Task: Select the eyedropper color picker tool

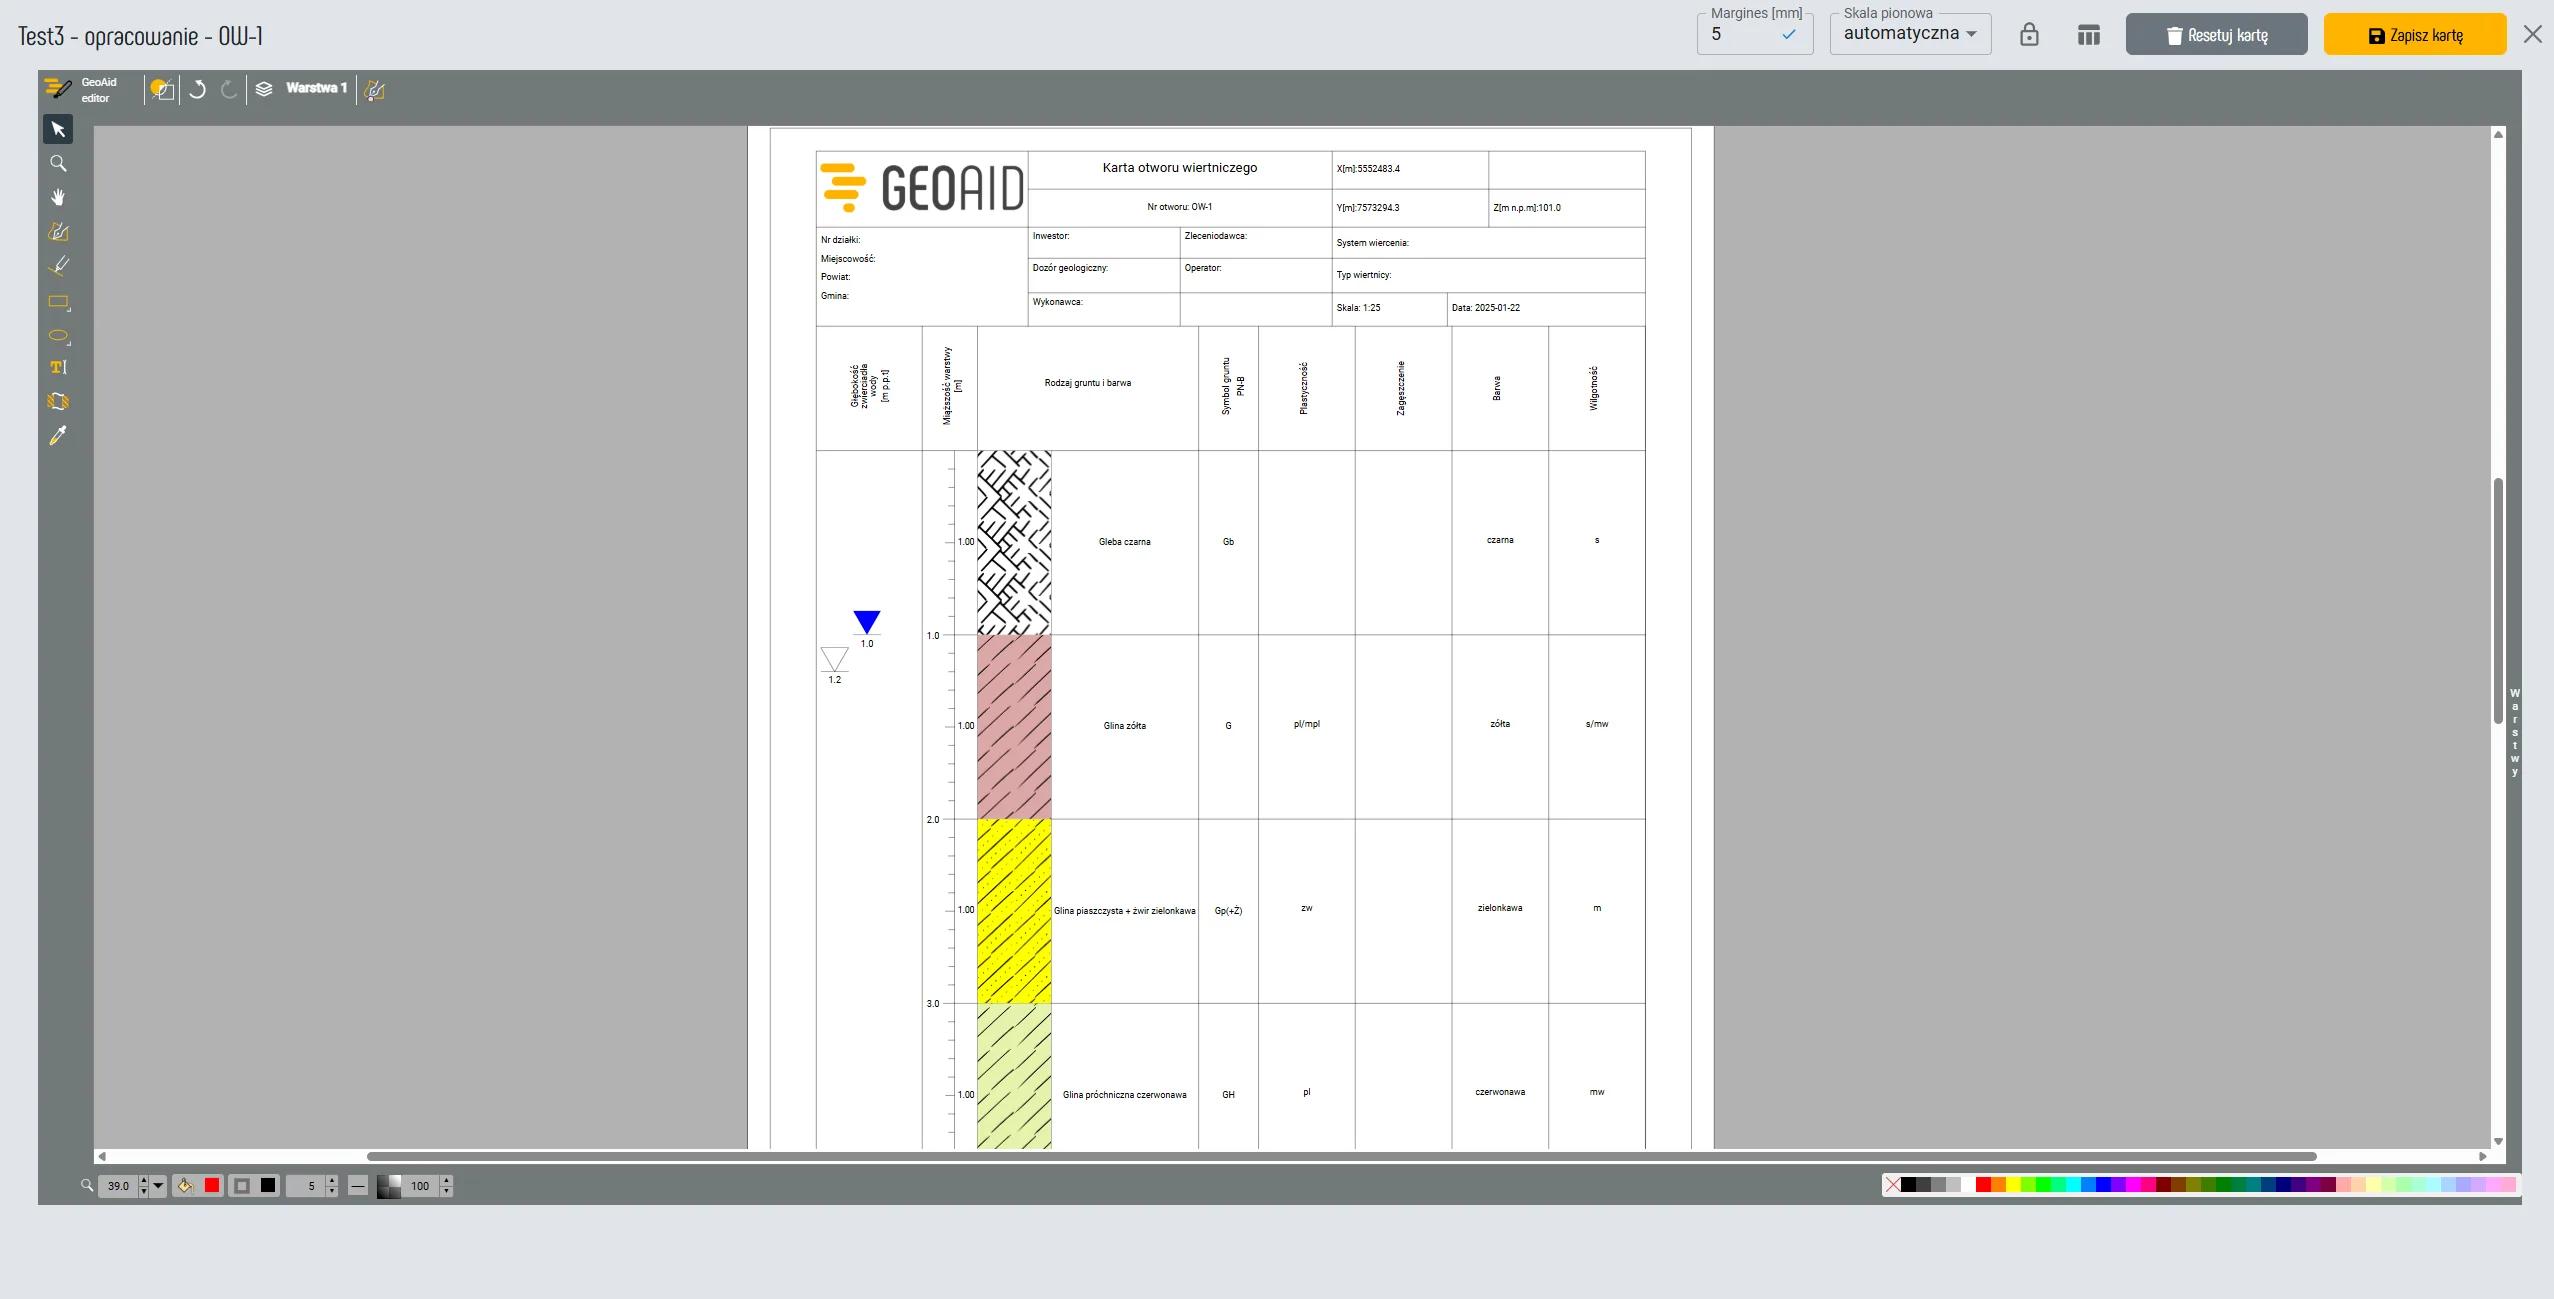Action: coord(58,436)
